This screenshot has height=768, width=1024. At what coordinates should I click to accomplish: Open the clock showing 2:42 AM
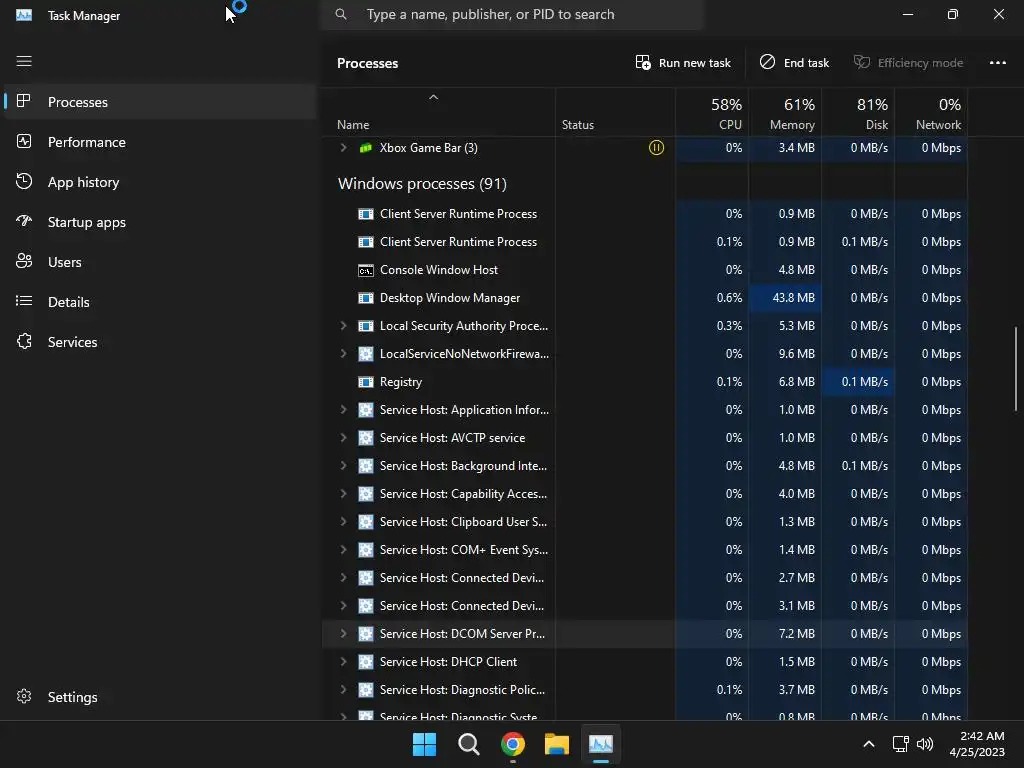(x=977, y=744)
